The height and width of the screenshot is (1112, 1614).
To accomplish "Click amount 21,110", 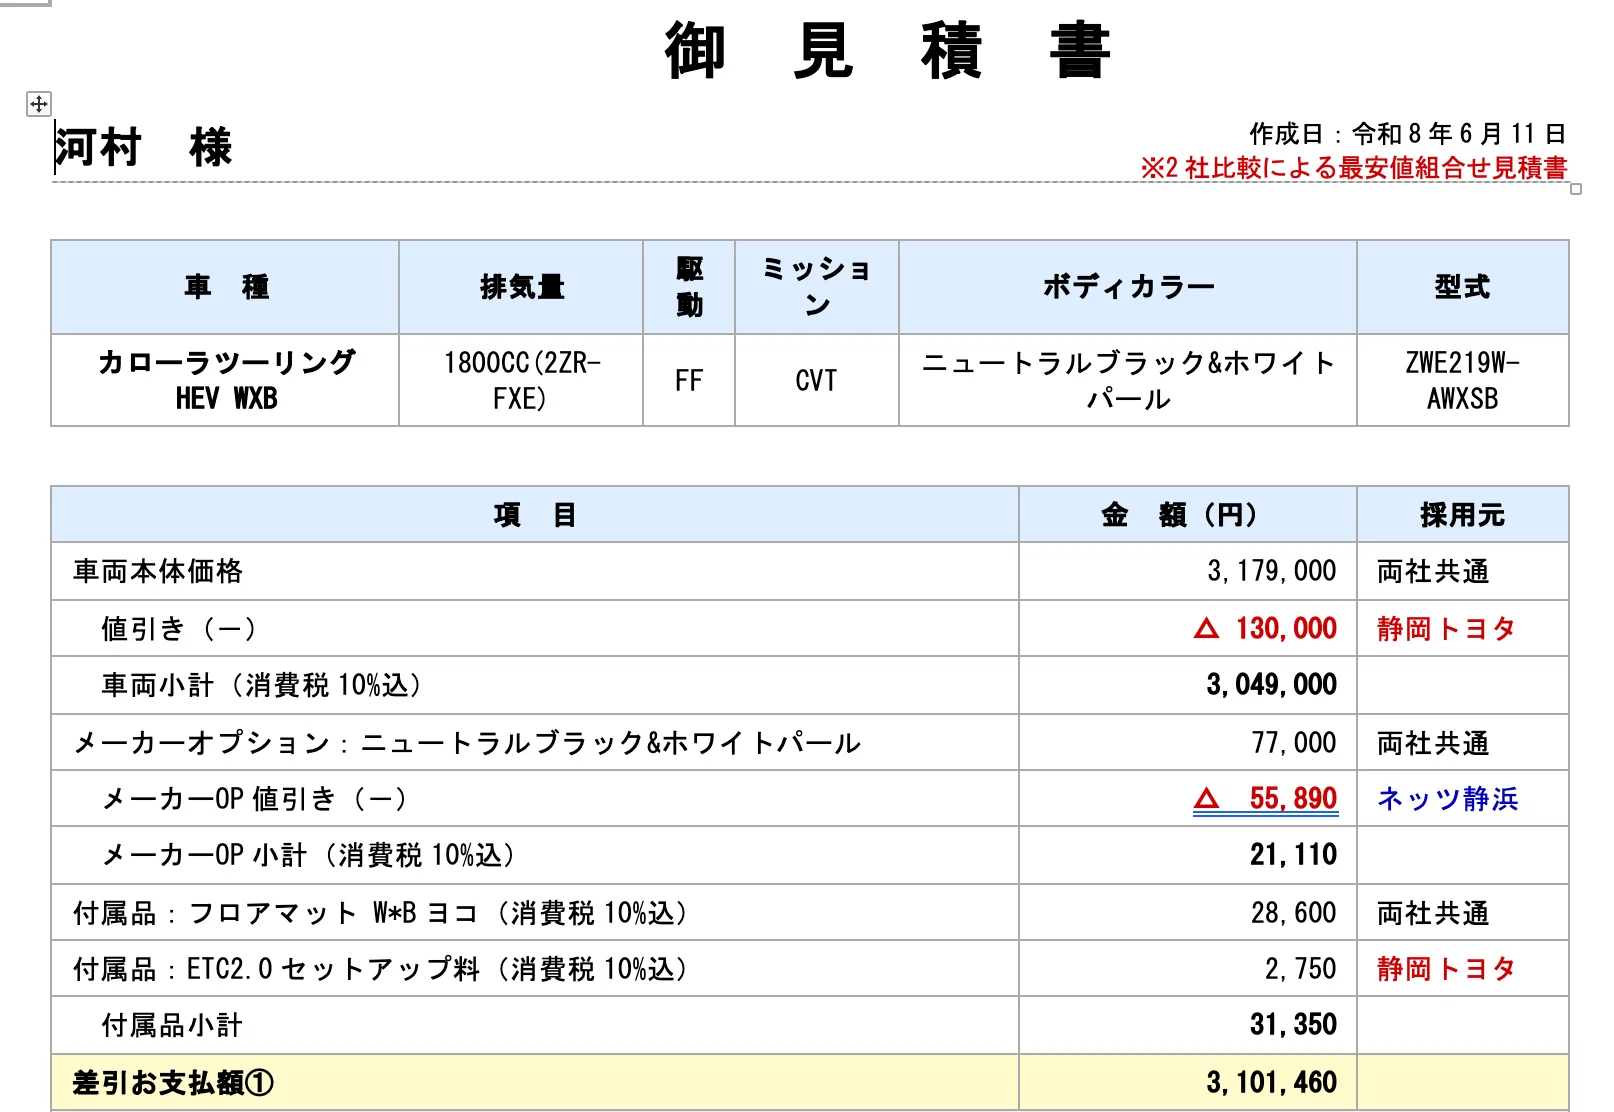I will tap(1293, 855).
